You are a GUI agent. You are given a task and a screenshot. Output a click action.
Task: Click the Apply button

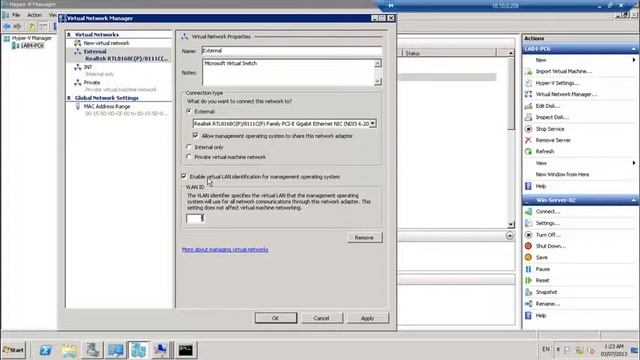[367, 318]
